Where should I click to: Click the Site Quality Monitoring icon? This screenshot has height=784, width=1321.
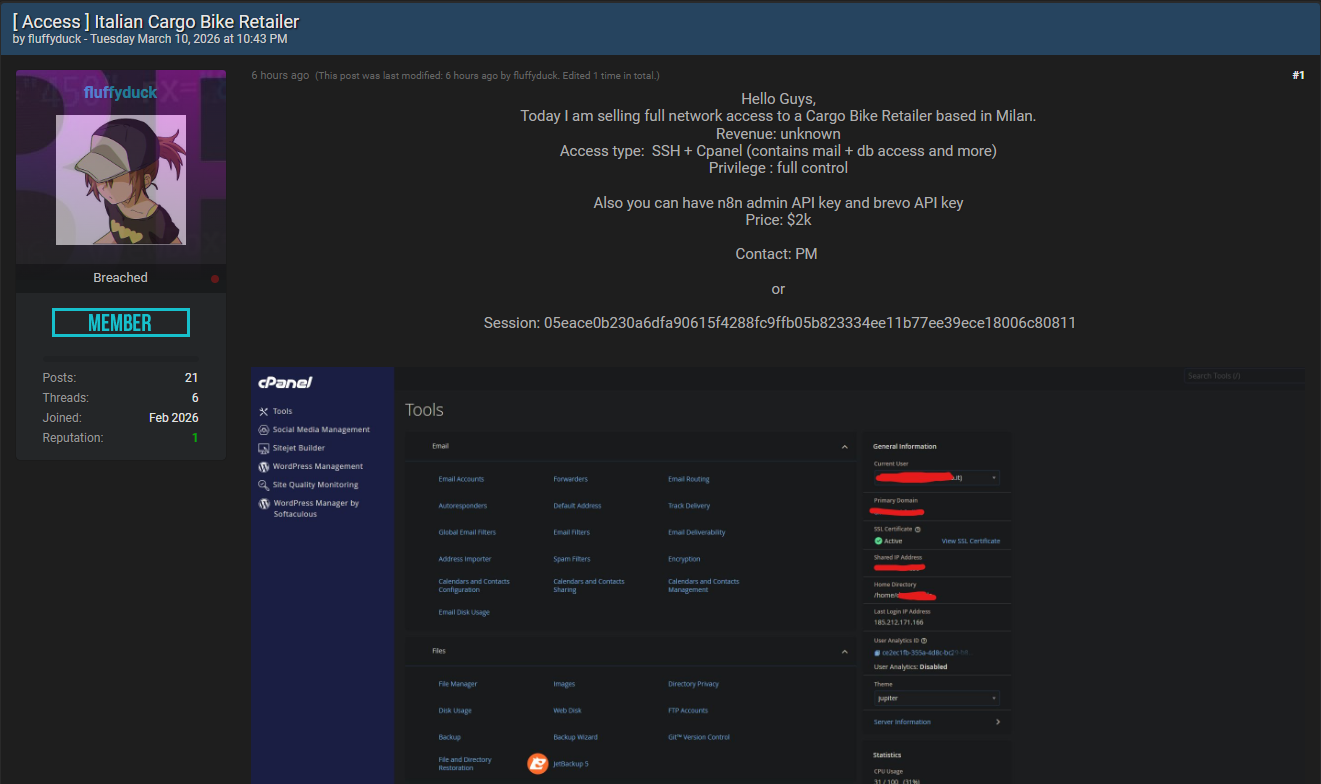click(263, 485)
